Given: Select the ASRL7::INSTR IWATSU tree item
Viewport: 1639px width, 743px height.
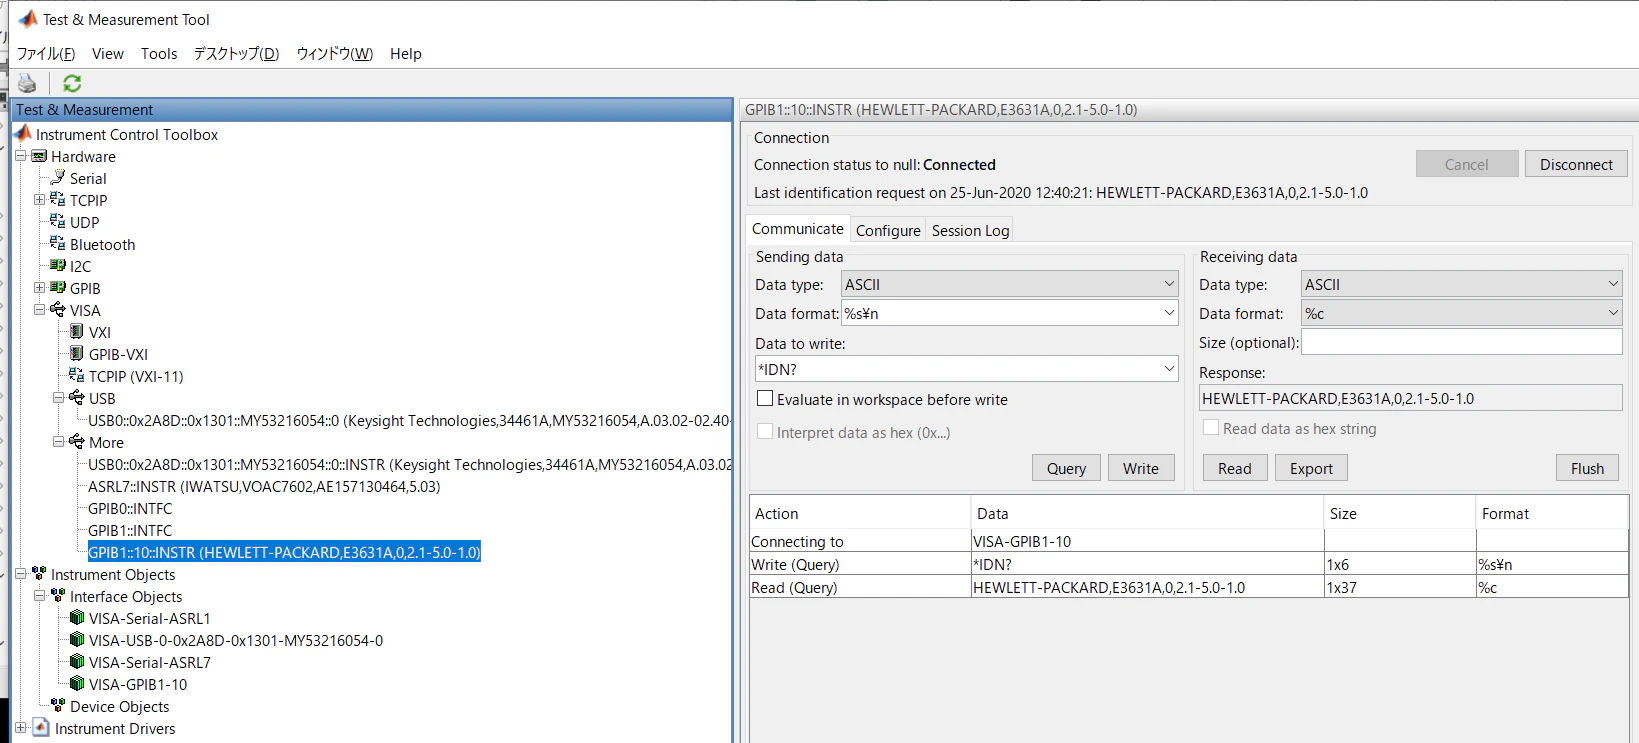Looking at the screenshot, I should (264, 486).
